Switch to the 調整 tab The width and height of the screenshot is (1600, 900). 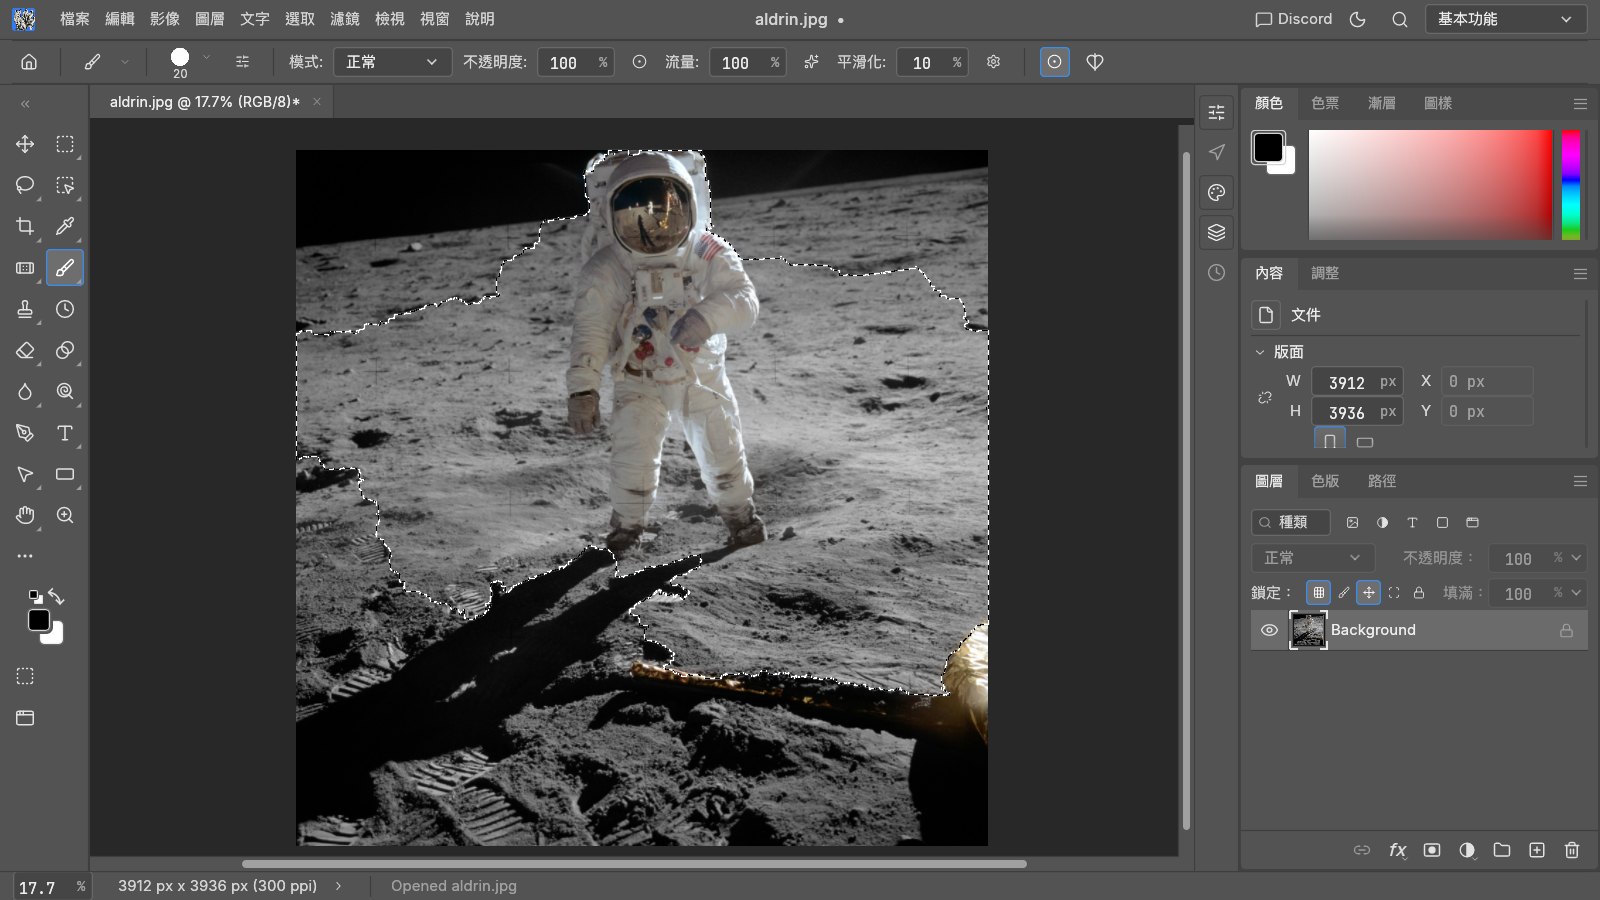(x=1325, y=273)
